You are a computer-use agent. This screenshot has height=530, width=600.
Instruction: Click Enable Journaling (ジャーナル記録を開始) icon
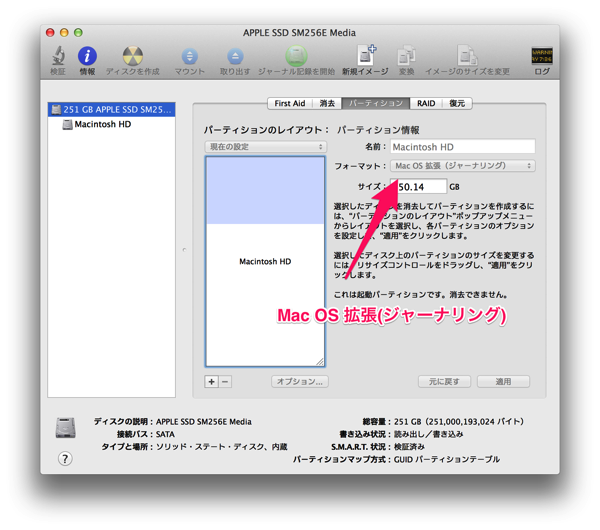click(296, 56)
